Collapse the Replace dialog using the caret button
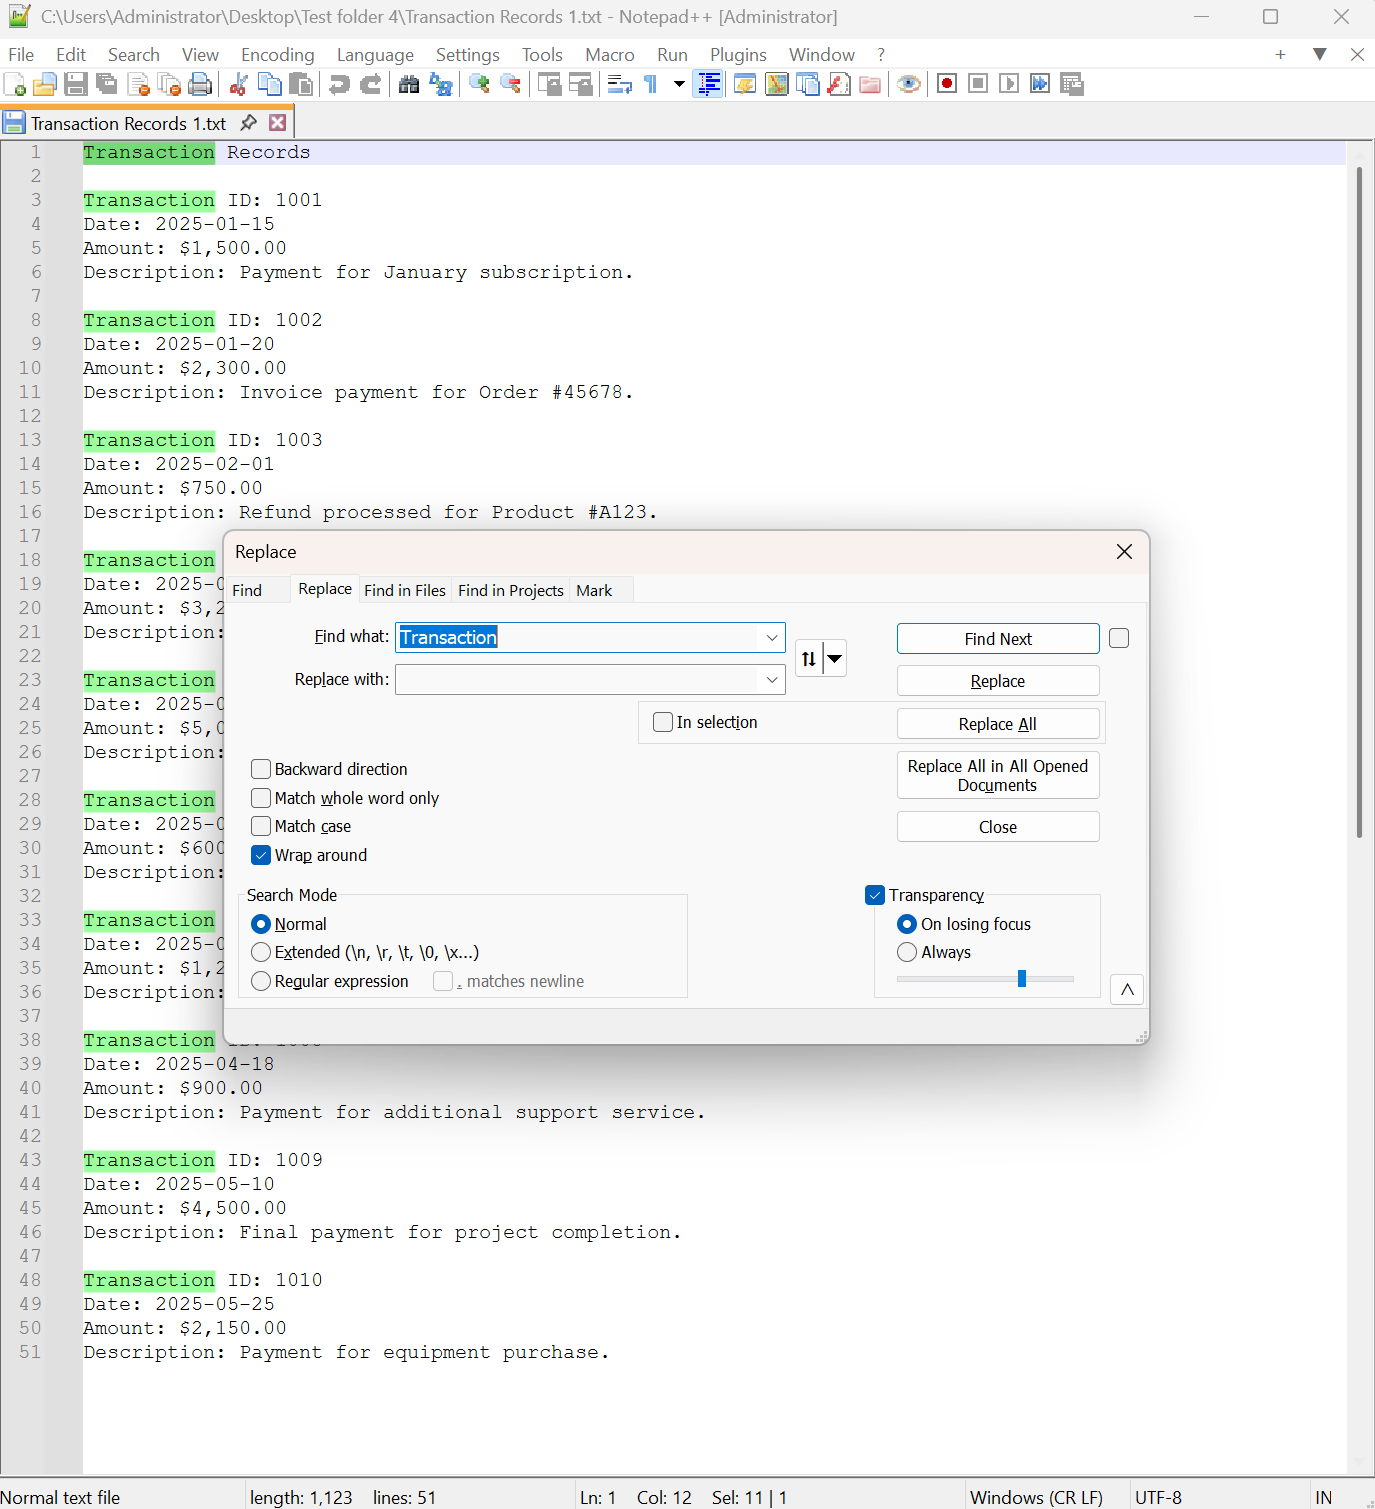Viewport: 1375px width, 1509px height. tap(1127, 989)
